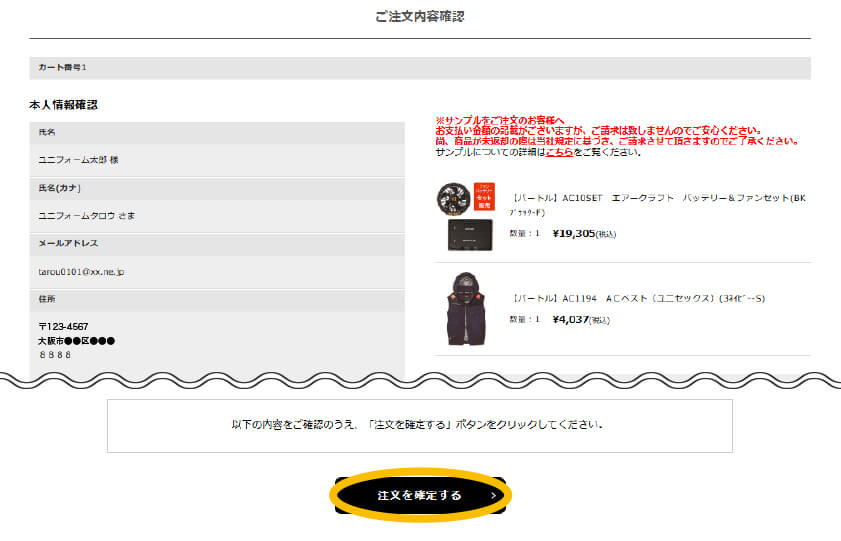Click the red set-sale badge icon
This screenshot has height=541, width=841.
[x=484, y=196]
